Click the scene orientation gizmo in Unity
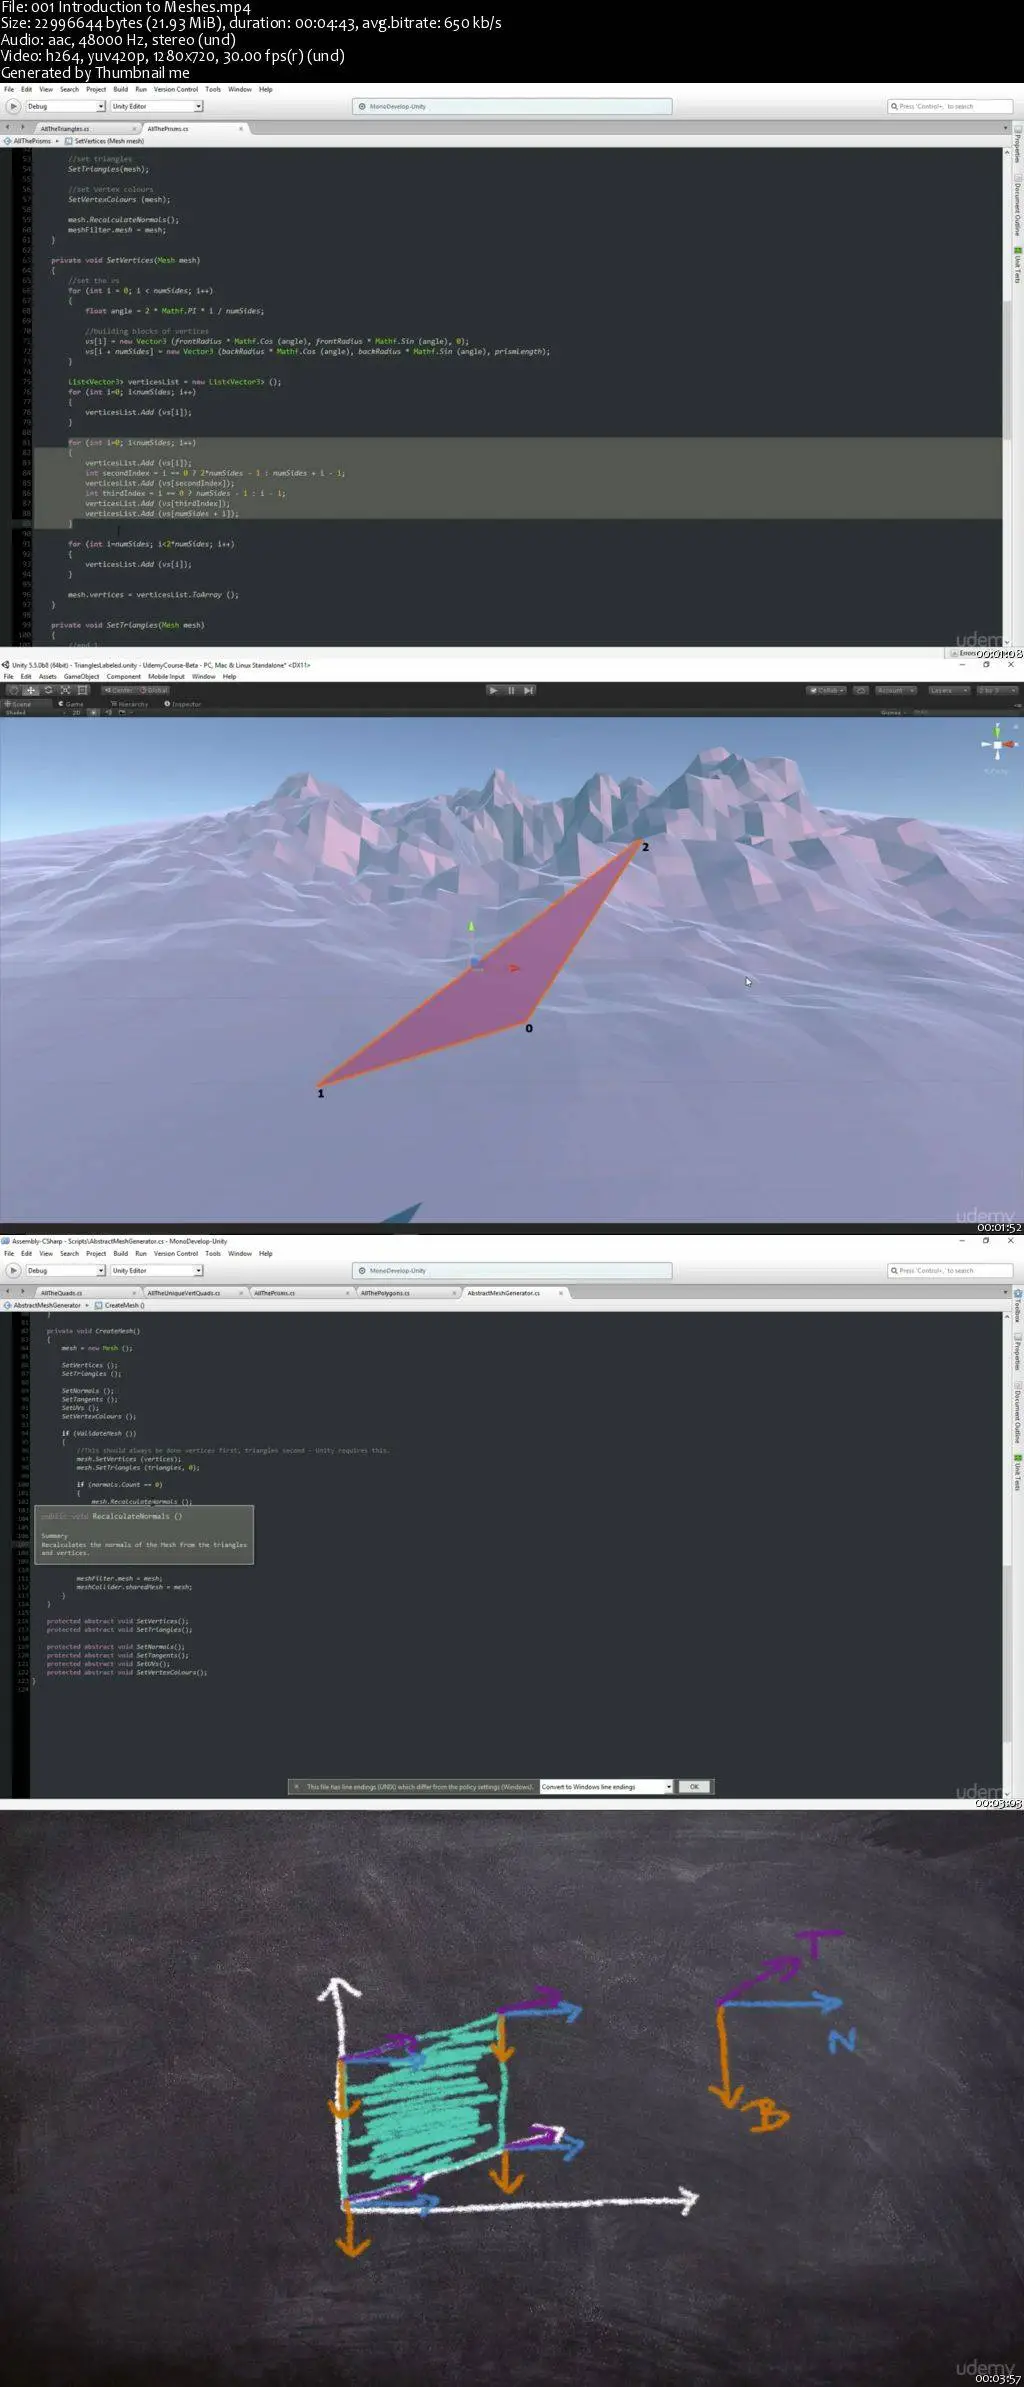 coord(997,745)
